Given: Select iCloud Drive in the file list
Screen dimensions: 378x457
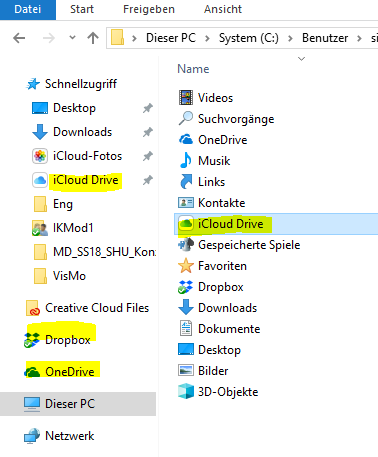Looking at the screenshot, I should tap(230, 224).
